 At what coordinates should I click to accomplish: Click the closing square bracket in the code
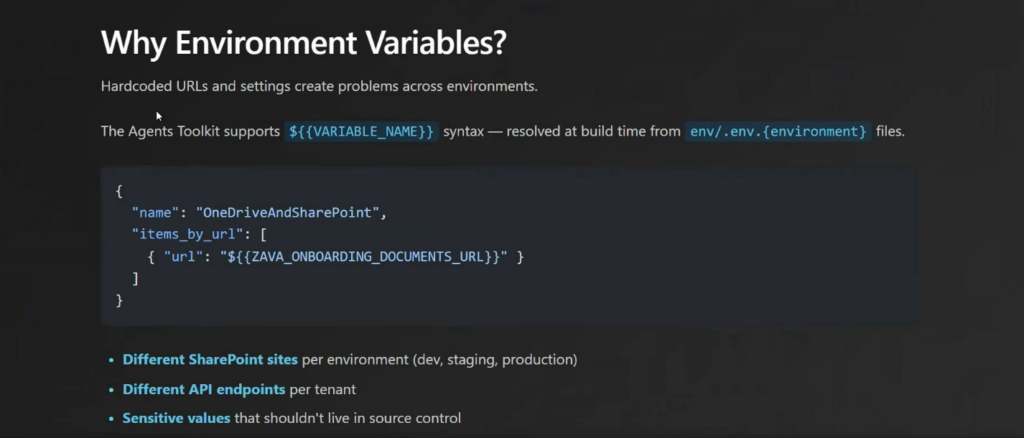(136, 278)
